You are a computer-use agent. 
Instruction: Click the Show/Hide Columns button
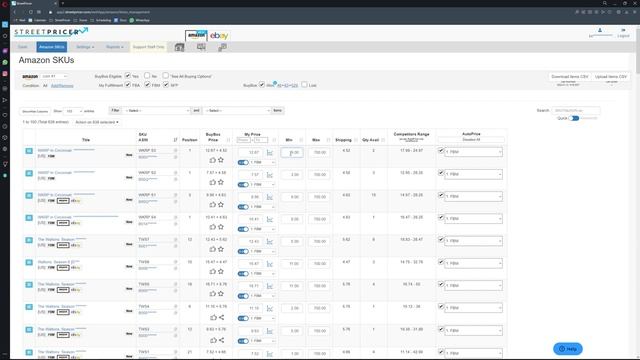35,111
